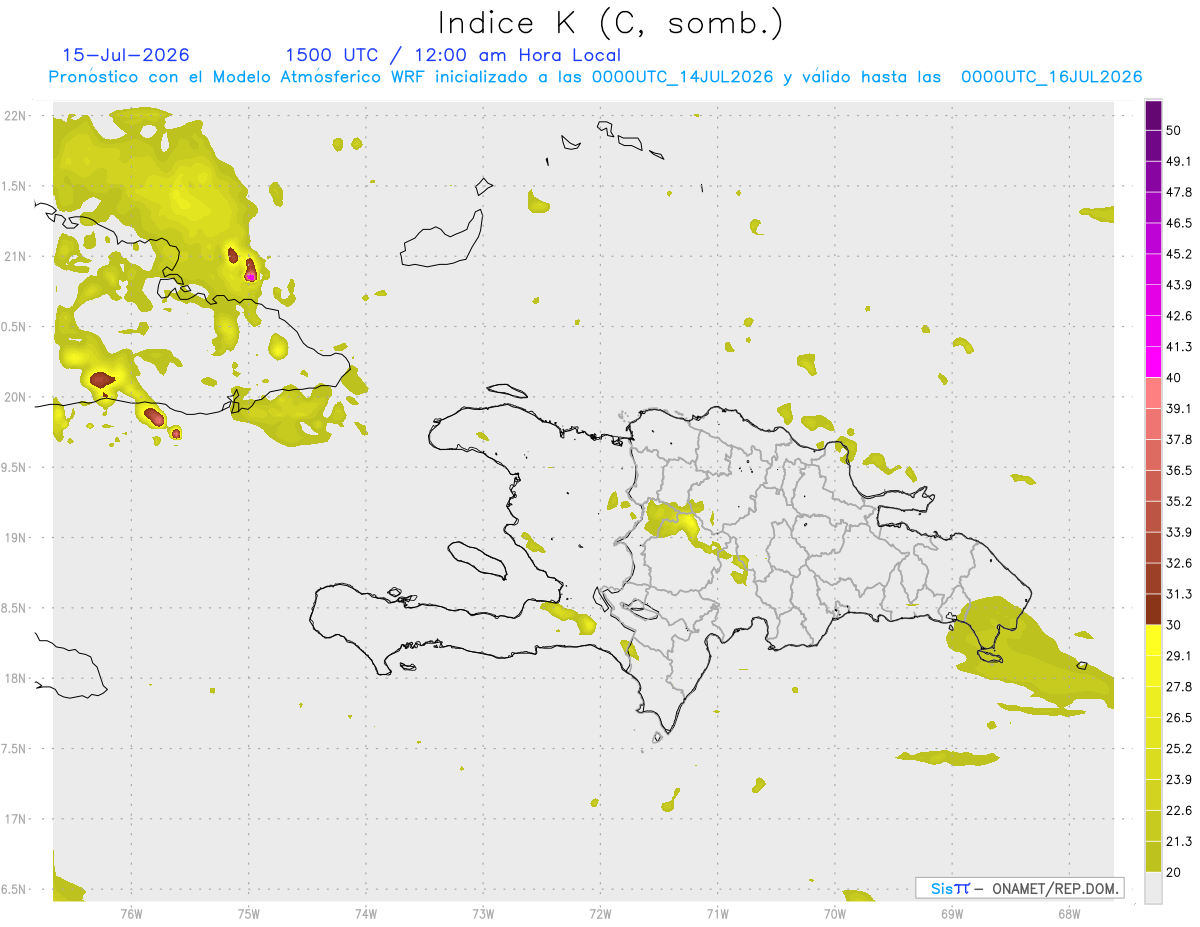Click the '30' color bar value
Viewport: 1200px width, 927px height.
1174,625
